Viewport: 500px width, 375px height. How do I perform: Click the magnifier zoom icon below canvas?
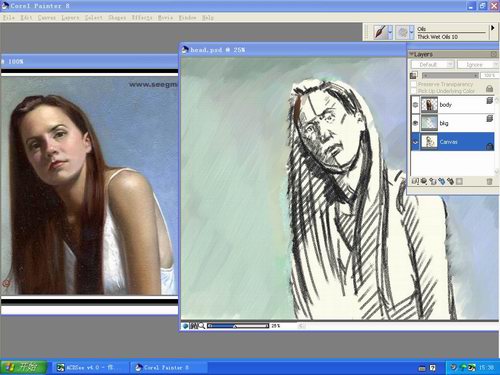[201, 326]
